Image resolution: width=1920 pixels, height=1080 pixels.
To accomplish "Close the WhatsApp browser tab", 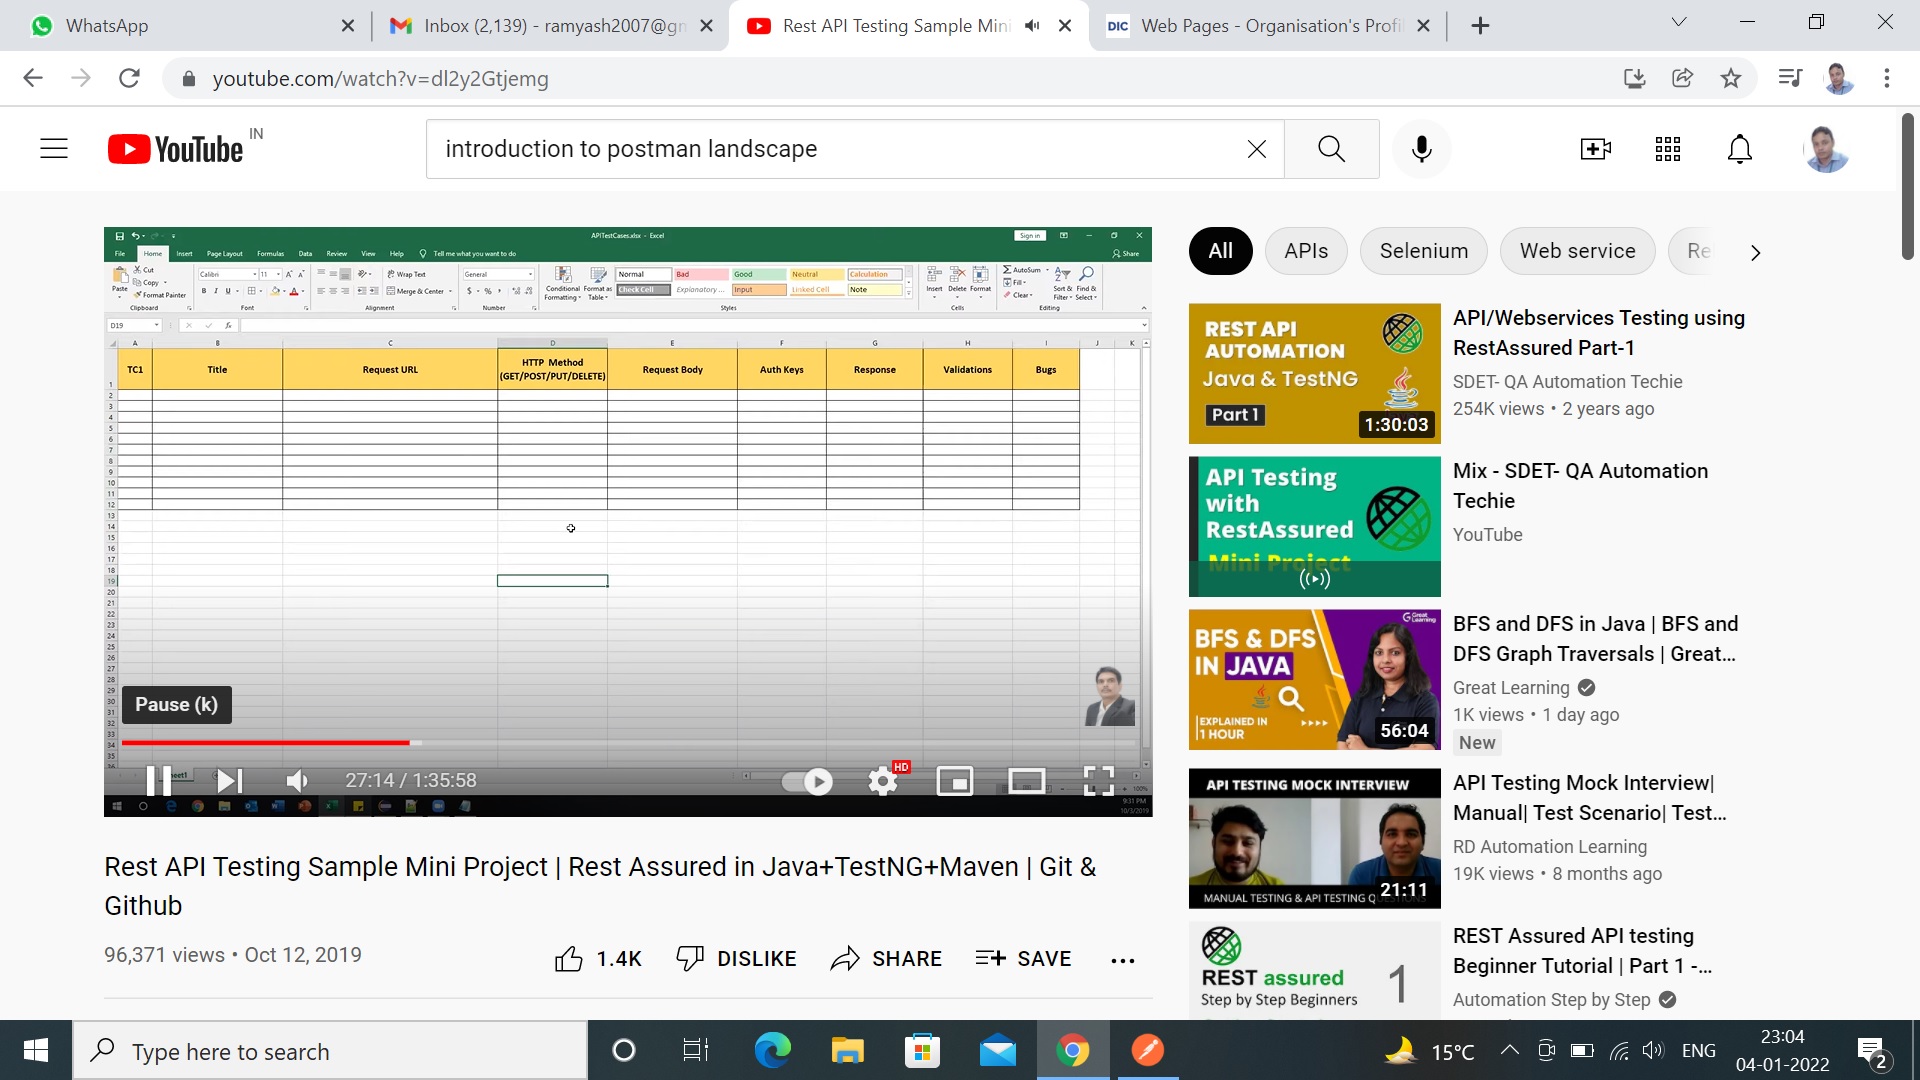I will click(348, 26).
